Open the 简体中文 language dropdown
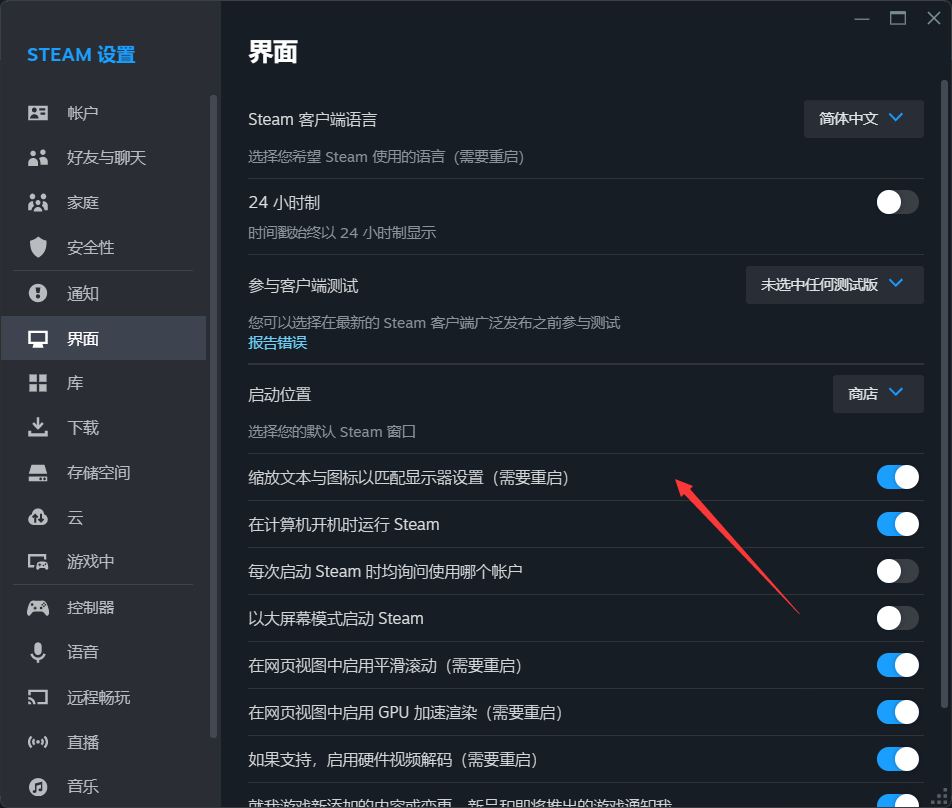Screen dimensions: 952x808 [863, 119]
